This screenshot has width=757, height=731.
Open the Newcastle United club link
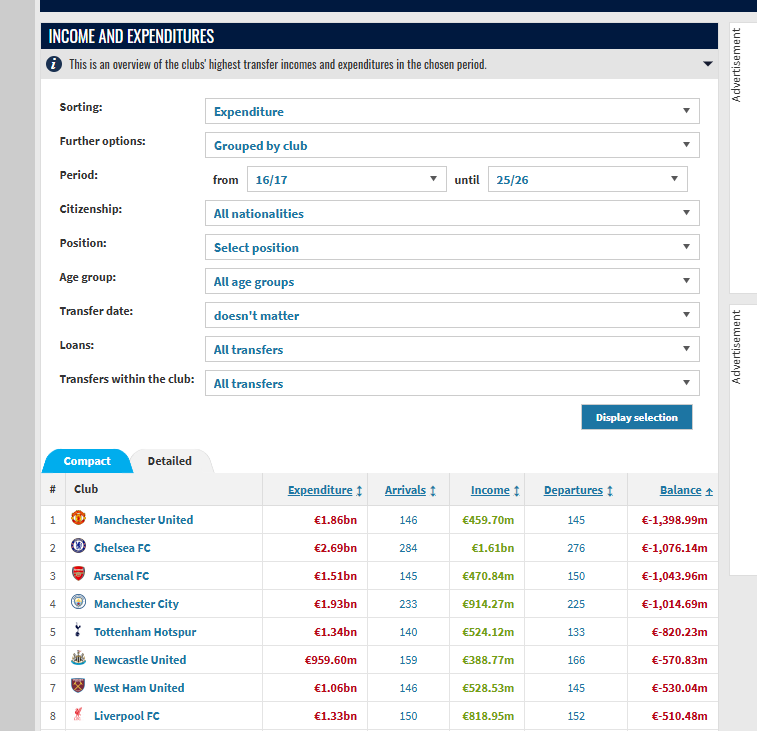[140, 660]
